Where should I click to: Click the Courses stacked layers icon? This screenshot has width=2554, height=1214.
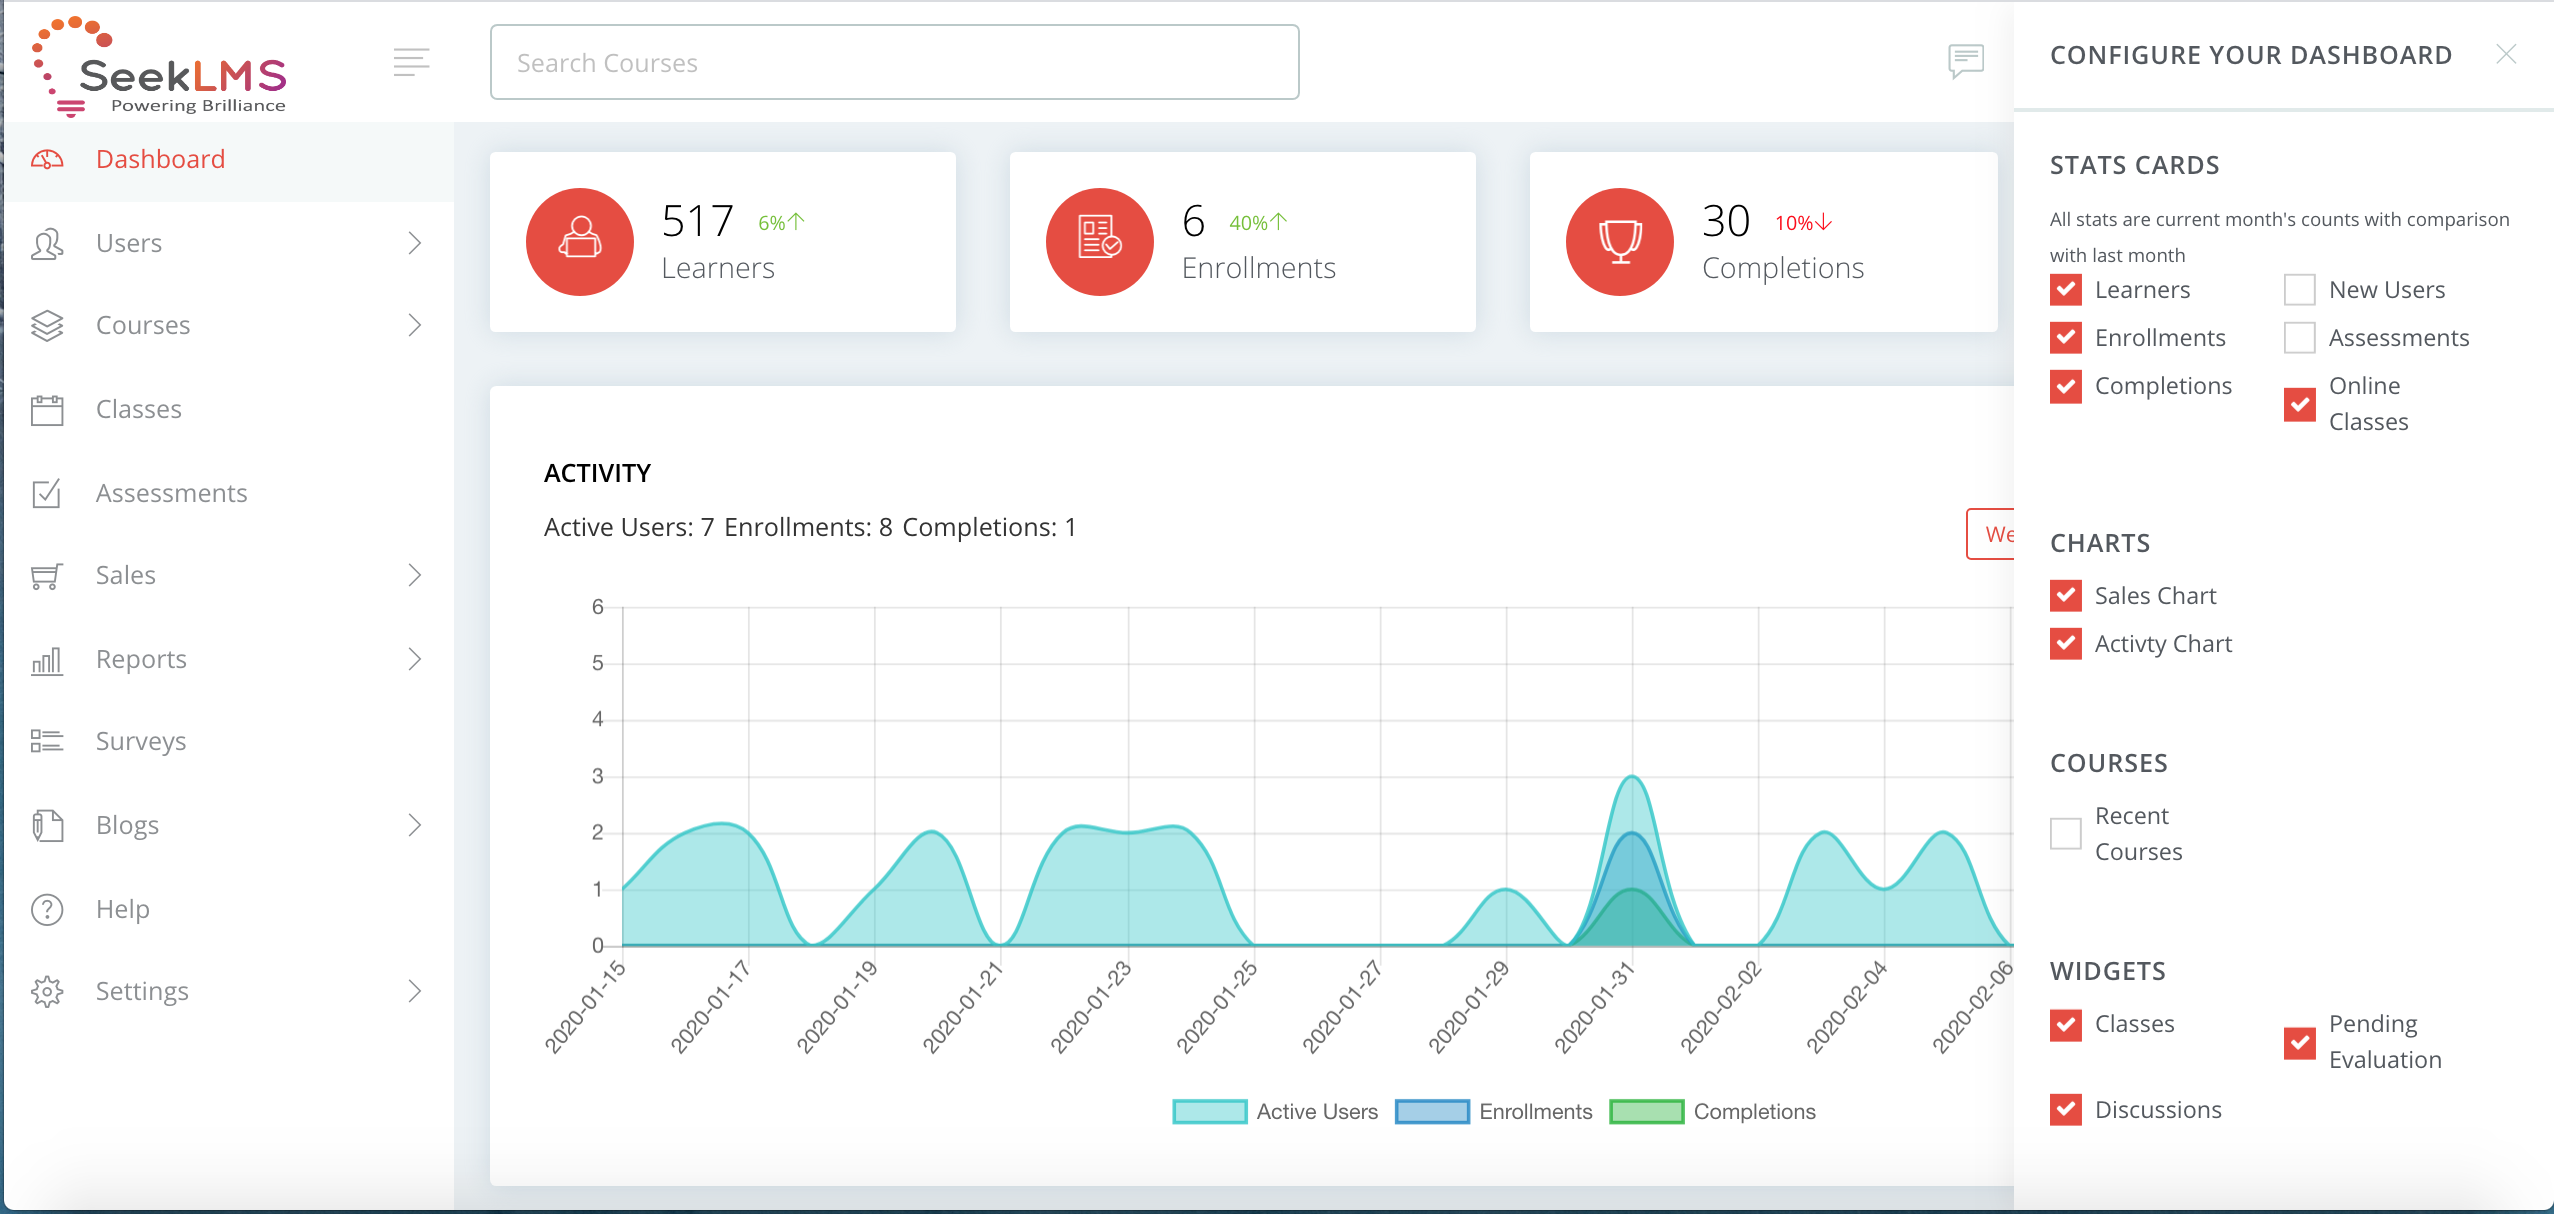click(47, 325)
